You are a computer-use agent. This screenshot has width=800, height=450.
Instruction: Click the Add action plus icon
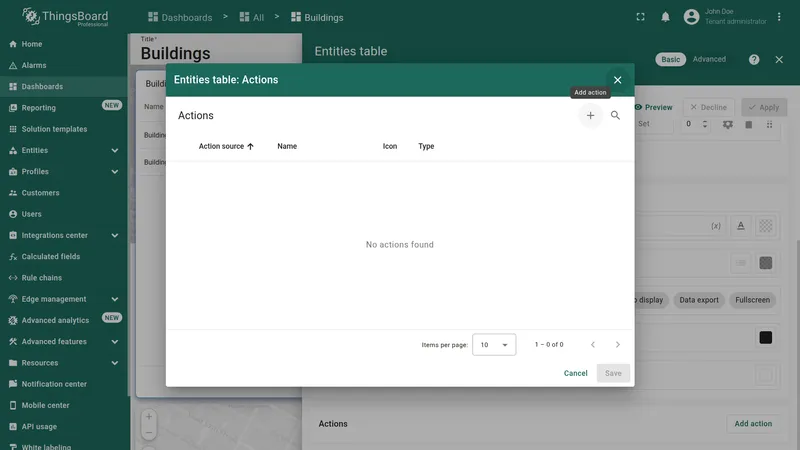pos(590,115)
